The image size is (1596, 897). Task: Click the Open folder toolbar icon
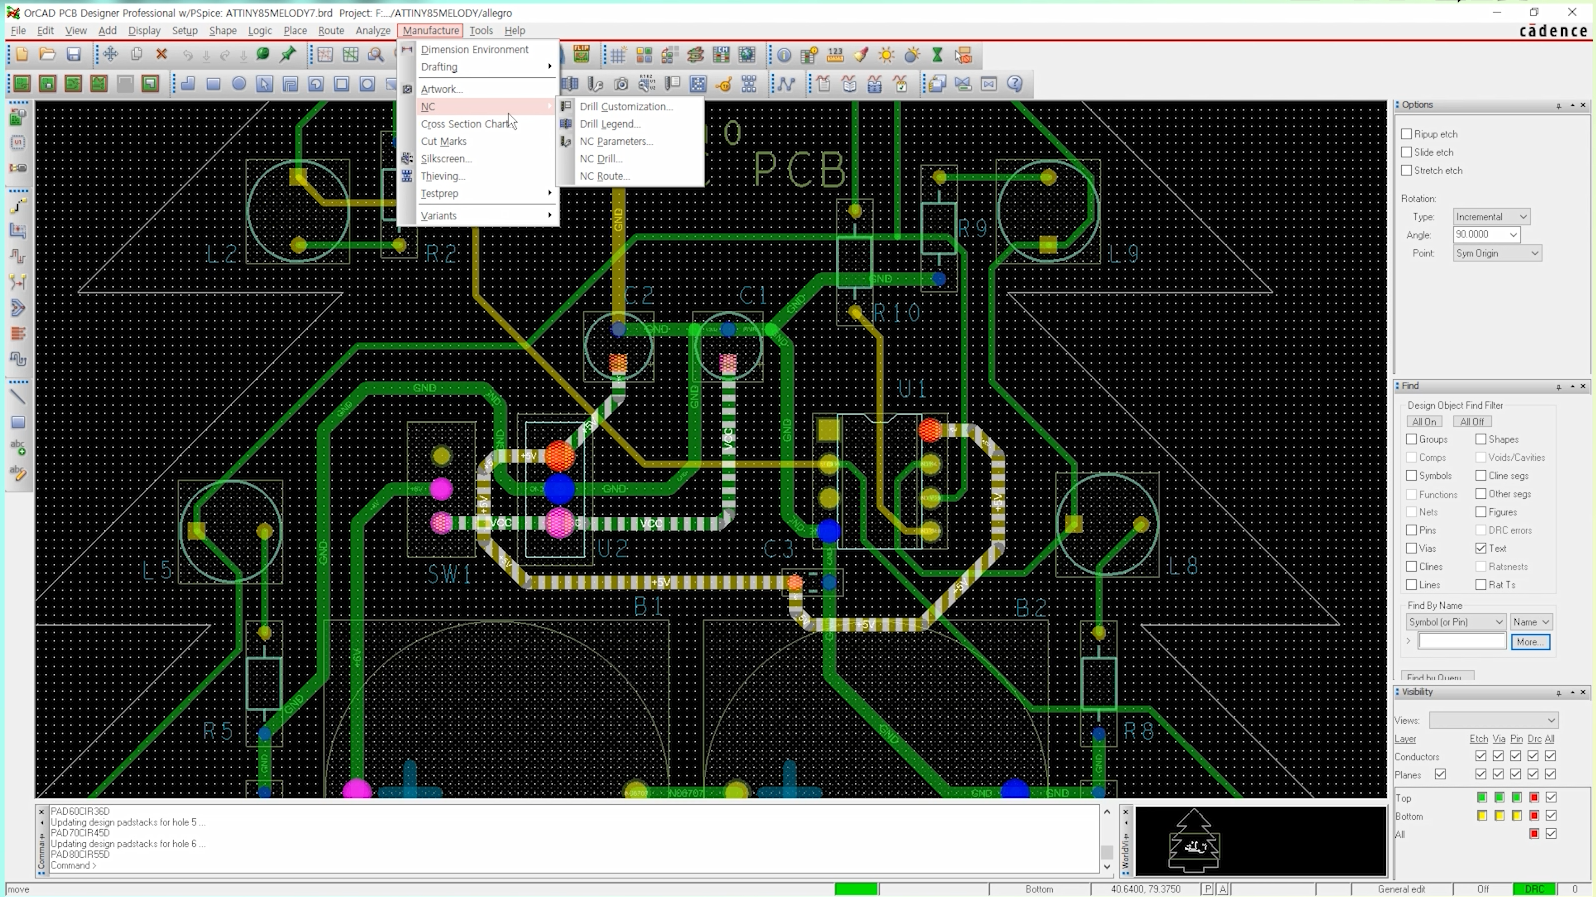coord(47,54)
